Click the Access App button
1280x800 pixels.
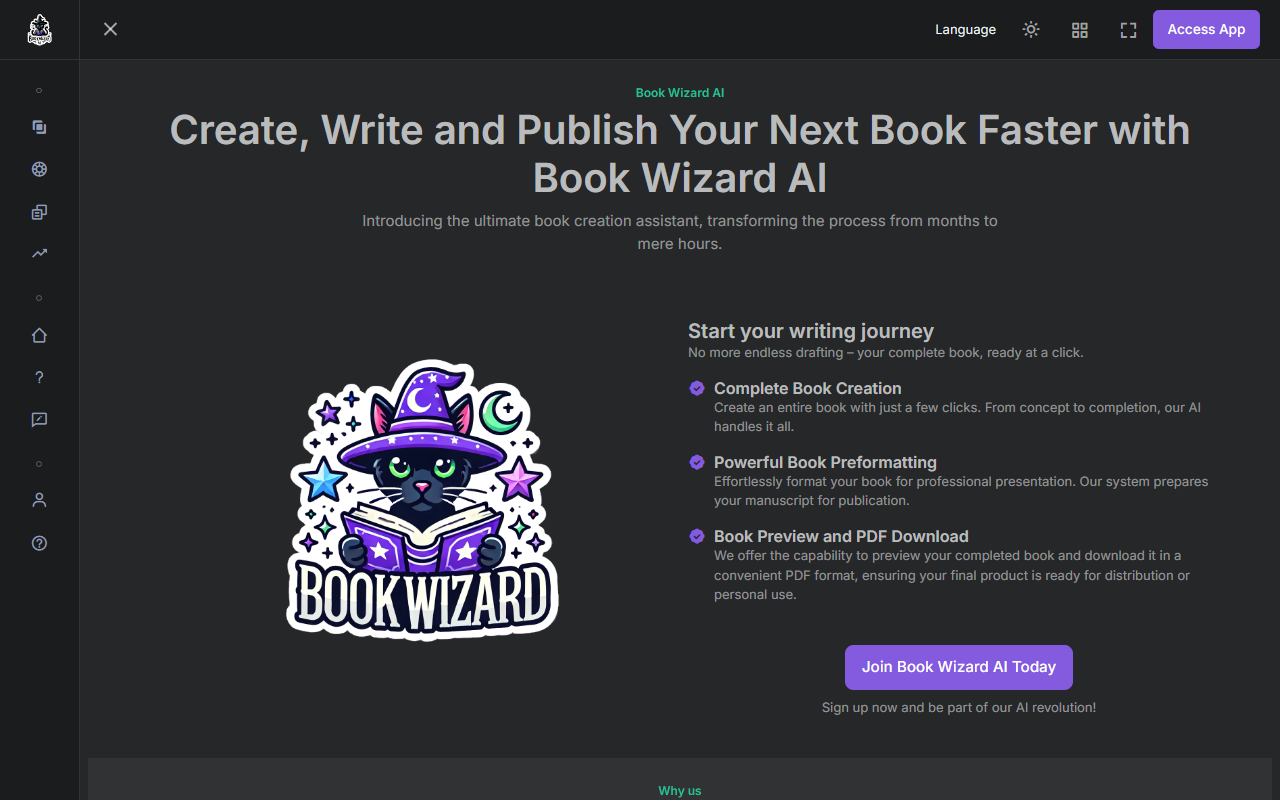[1206, 29]
